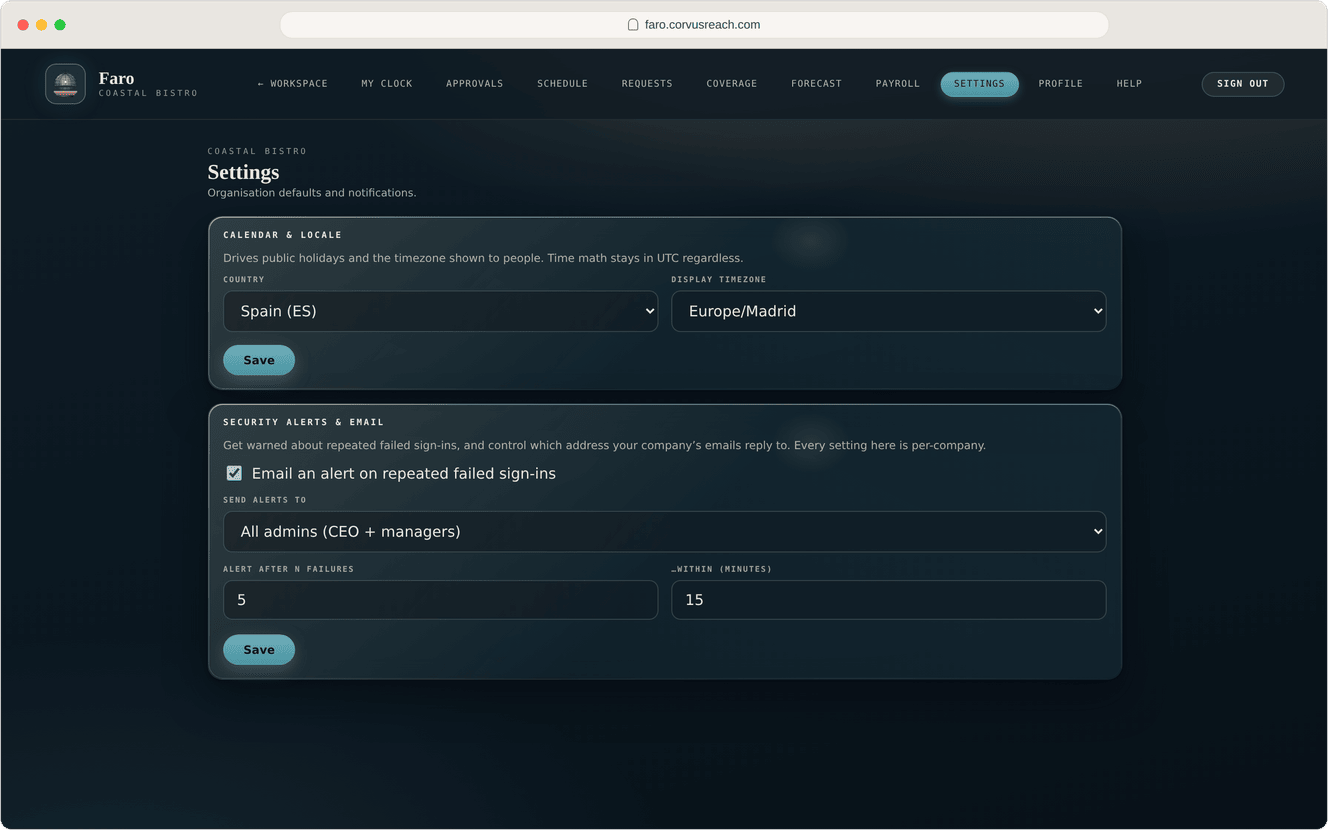Viewport: 1328px width, 830px height.
Task: Save the Calendar & Locale settings
Action: [259, 360]
